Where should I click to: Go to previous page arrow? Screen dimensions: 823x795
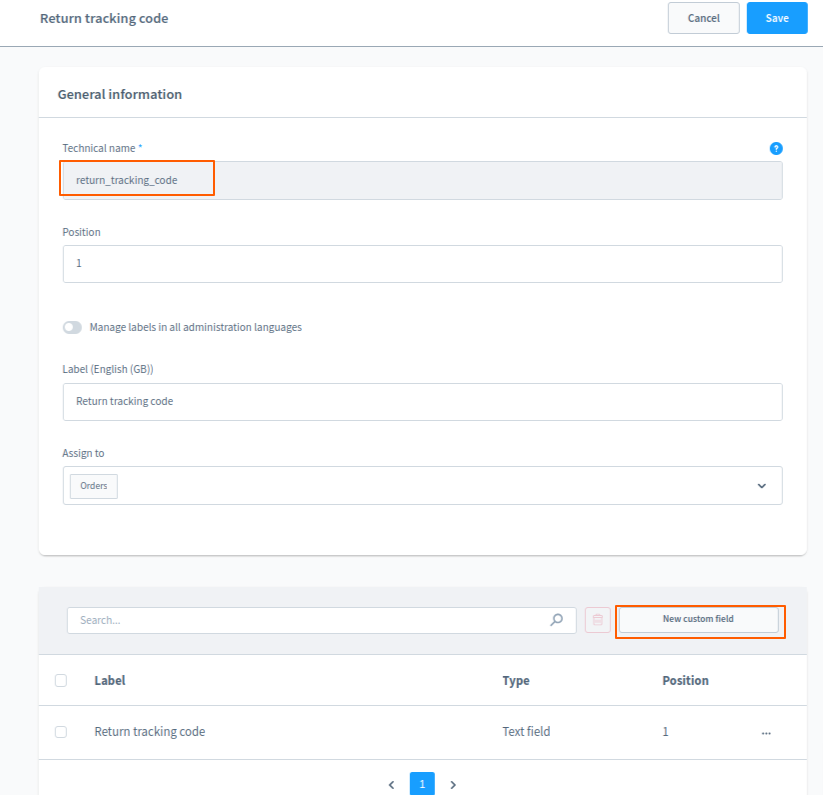pyautogui.click(x=391, y=784)
